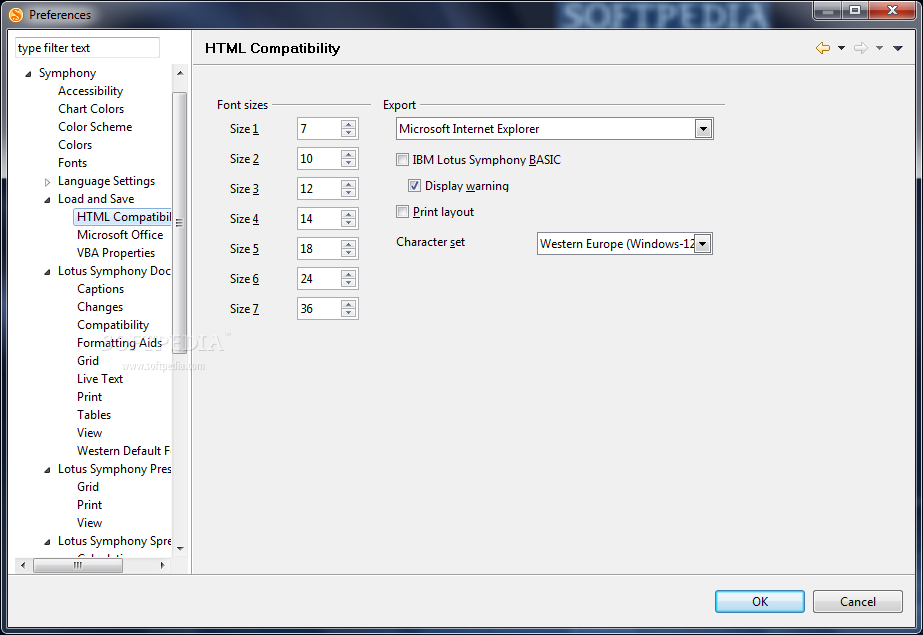The height and width of the screenshot is (635, 923).
Task: Select Live Text tree item
Action: click(99, 379)
